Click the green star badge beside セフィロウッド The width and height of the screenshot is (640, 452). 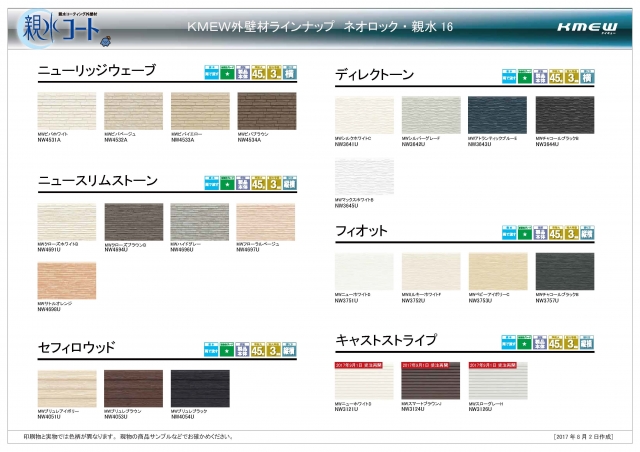(x=227, y=350)
